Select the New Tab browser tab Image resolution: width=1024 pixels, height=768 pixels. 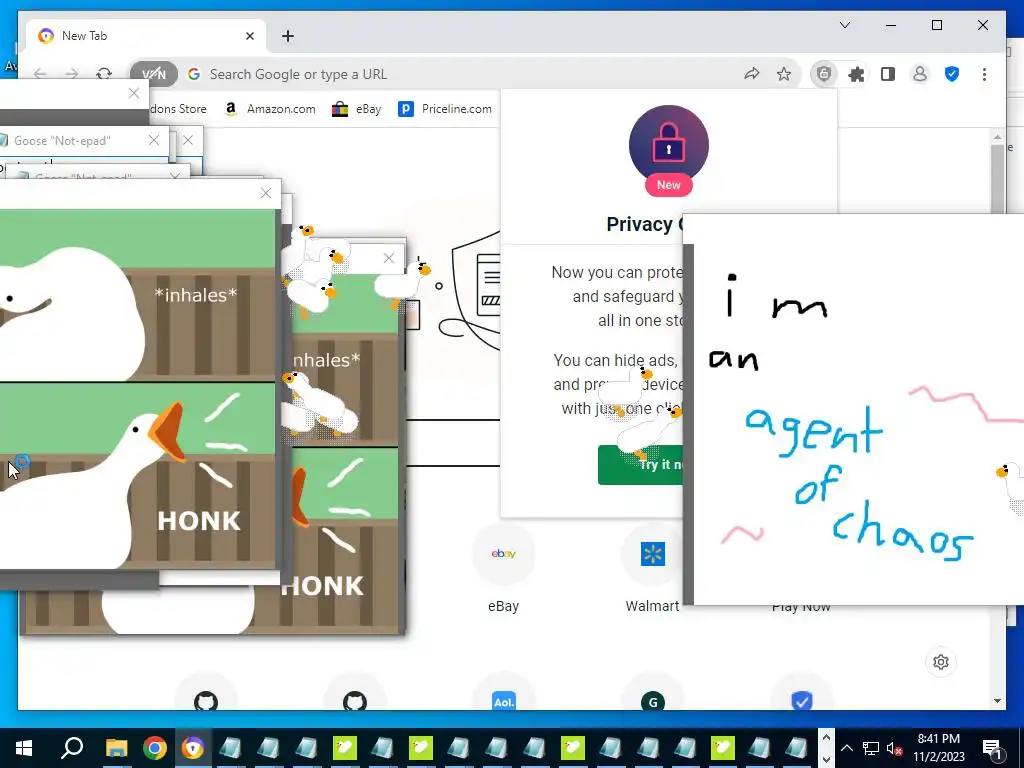(x=146, y=36)
